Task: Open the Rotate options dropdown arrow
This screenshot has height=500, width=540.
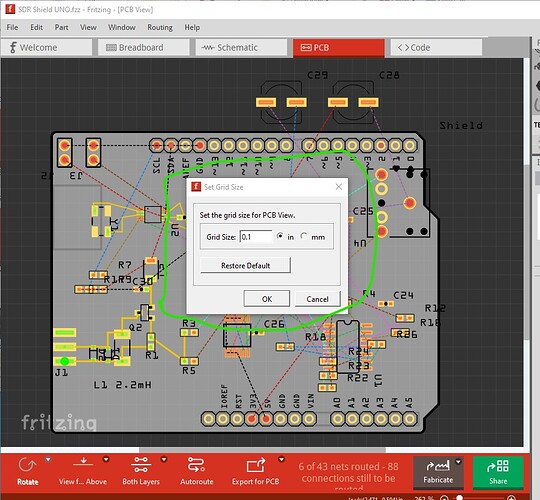Action: click(x=48, y=459)
